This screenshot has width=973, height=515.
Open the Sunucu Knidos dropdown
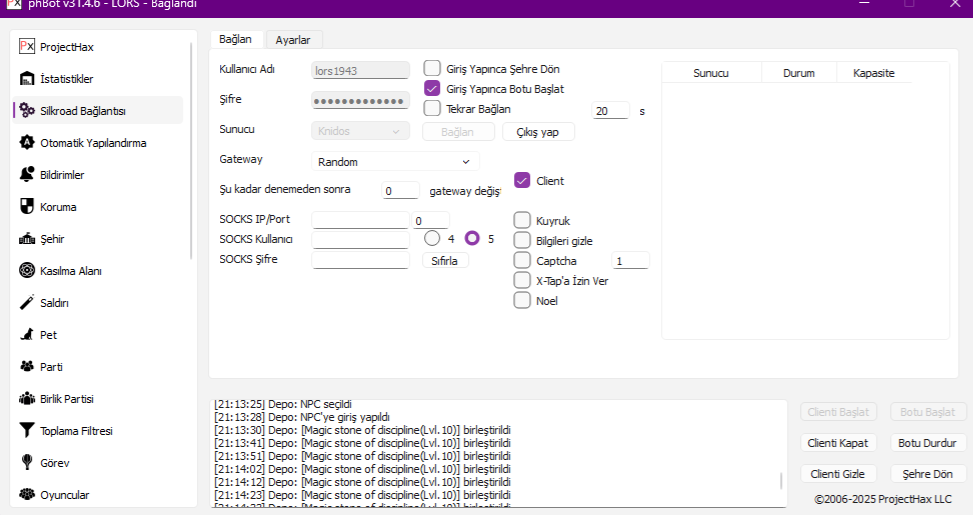360,131
